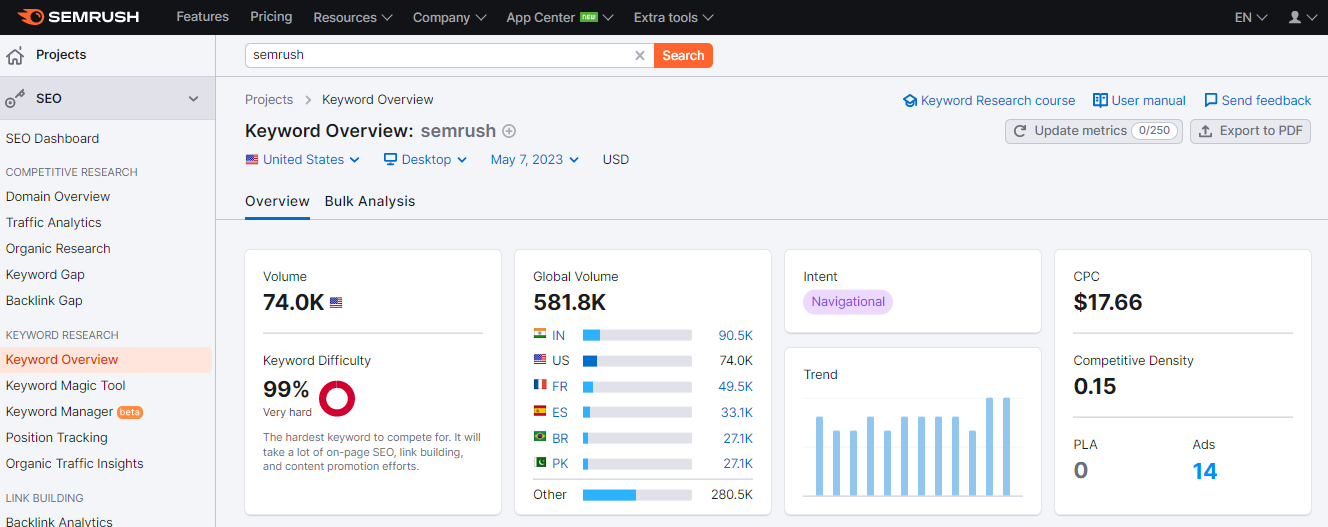Click the France flag in Global Volume
Screen dimensions: 1328x527
tap(540, 386)
